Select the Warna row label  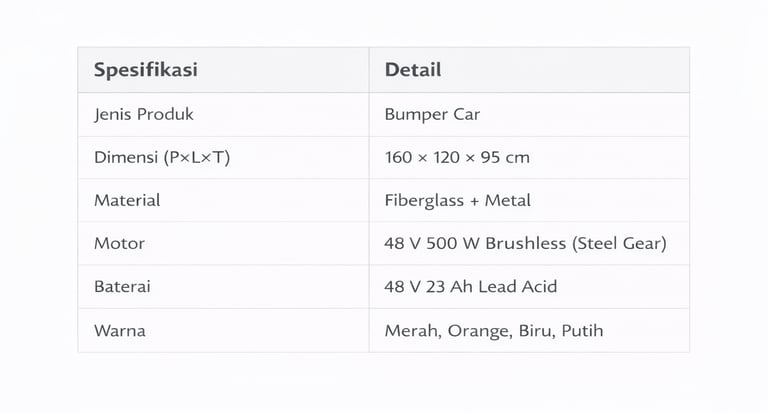(119, 330)
